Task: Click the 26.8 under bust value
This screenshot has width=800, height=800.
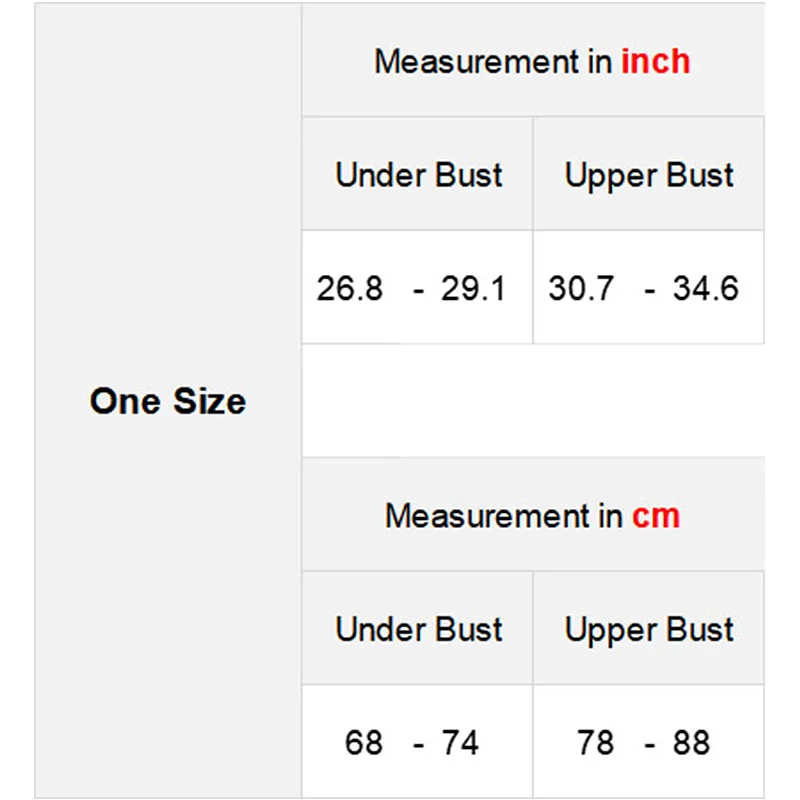Action: [349, 289]
